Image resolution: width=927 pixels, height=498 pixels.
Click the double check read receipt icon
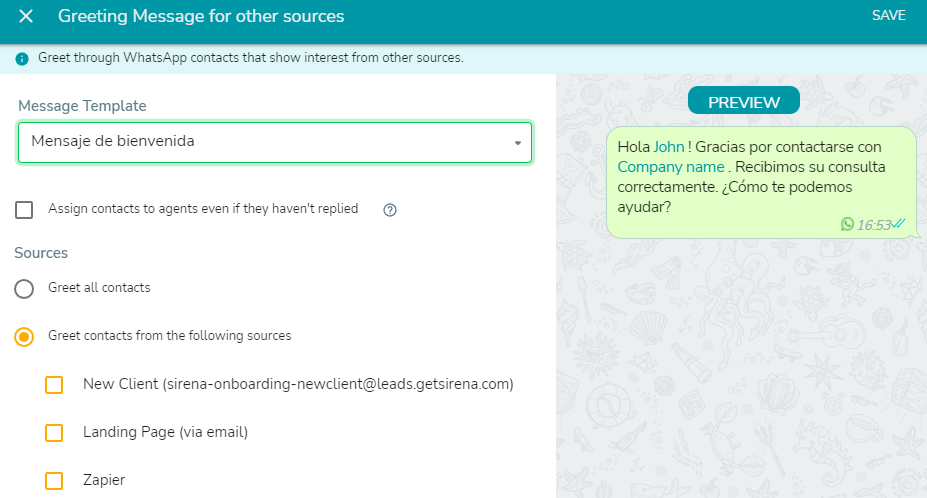[898, 223]
